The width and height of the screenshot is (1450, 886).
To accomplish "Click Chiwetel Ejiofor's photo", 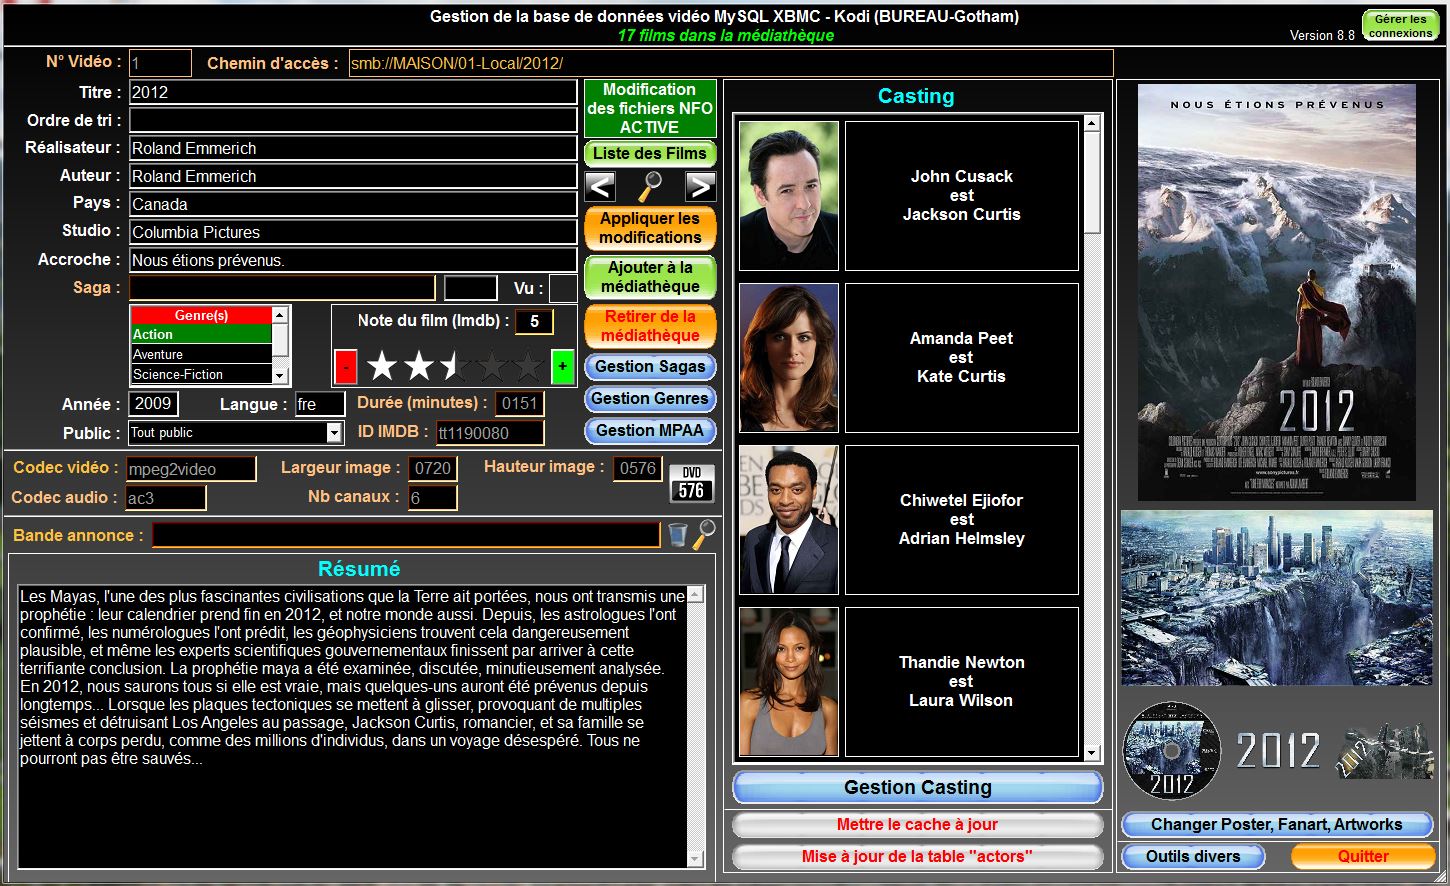I will tap(789, 520).
